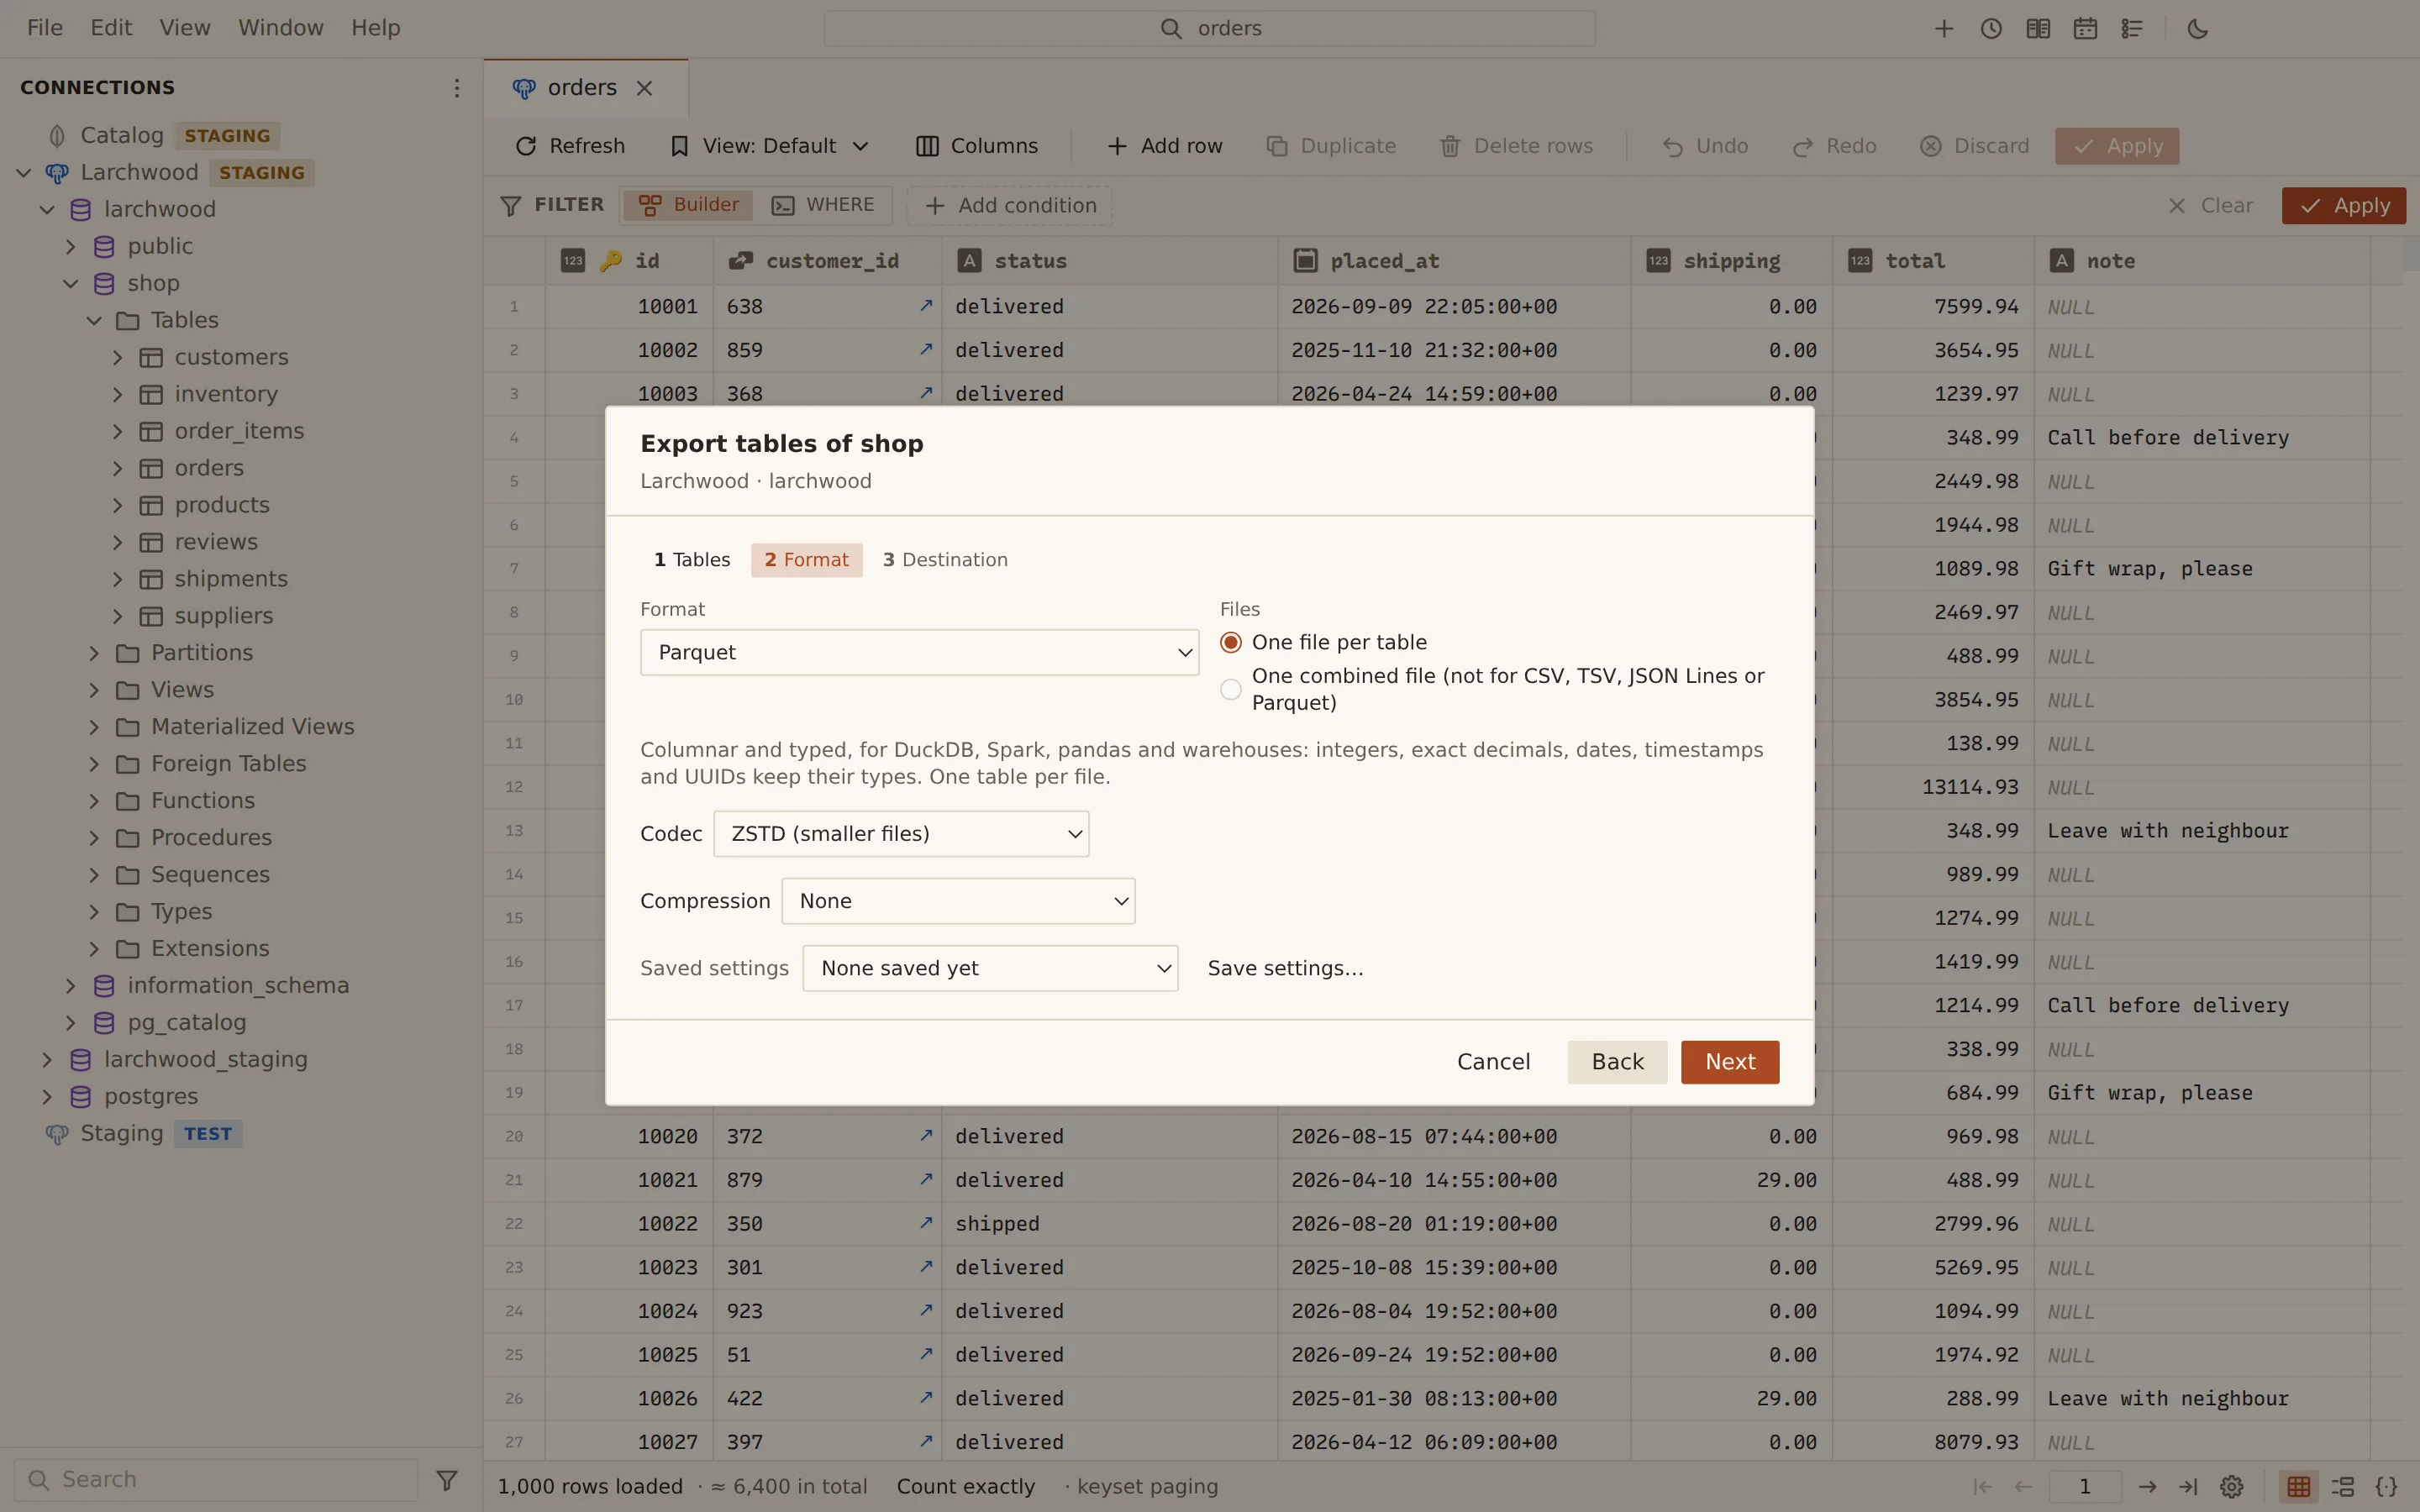This screenshot has height=1512, width=2420.
Task: Select the Catalog STAGING connection
Action: (x=164, y=135)
